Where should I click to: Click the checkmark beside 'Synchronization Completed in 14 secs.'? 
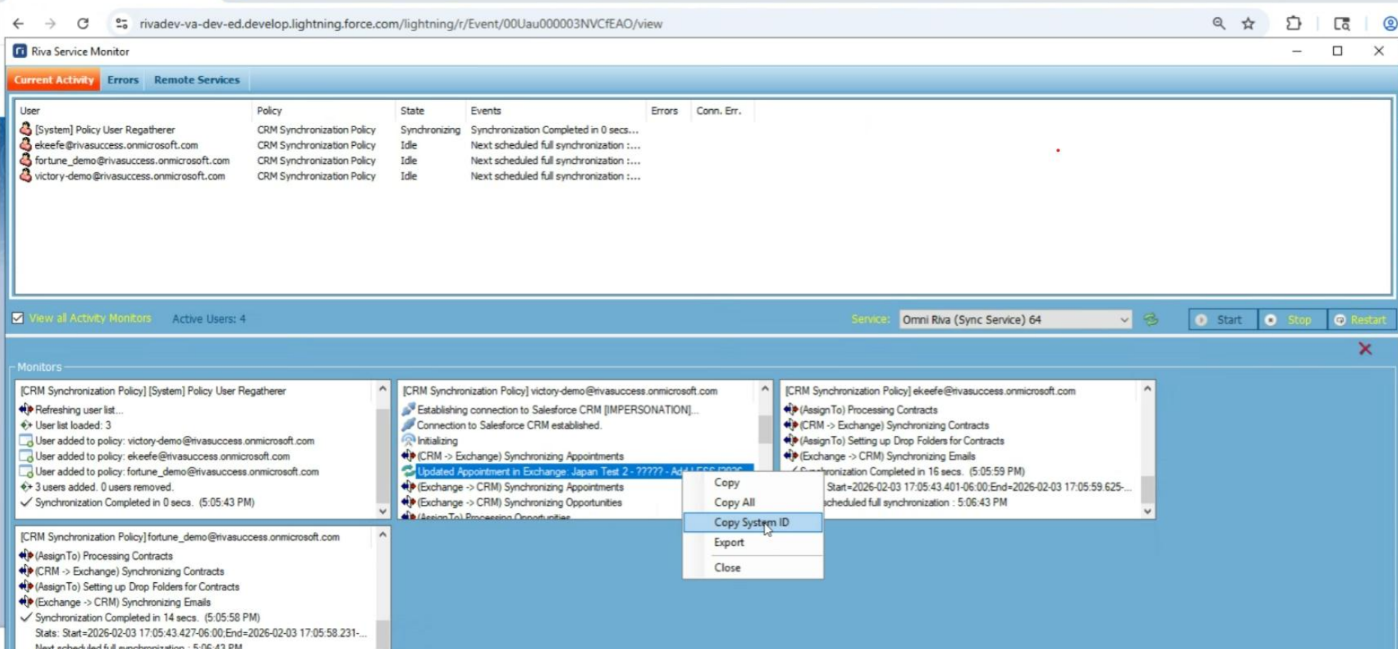[x=26, y=618]
